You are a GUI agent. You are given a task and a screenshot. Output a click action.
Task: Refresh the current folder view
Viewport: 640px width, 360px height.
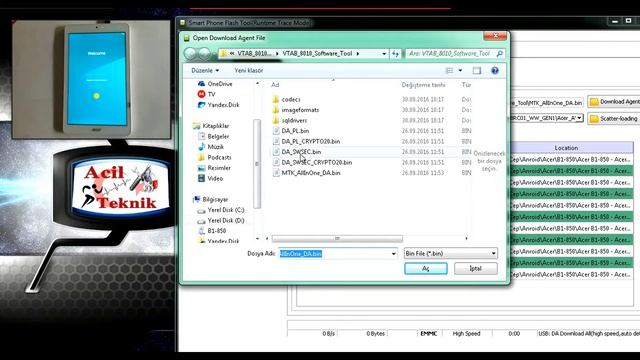click(x=395, y=53)
